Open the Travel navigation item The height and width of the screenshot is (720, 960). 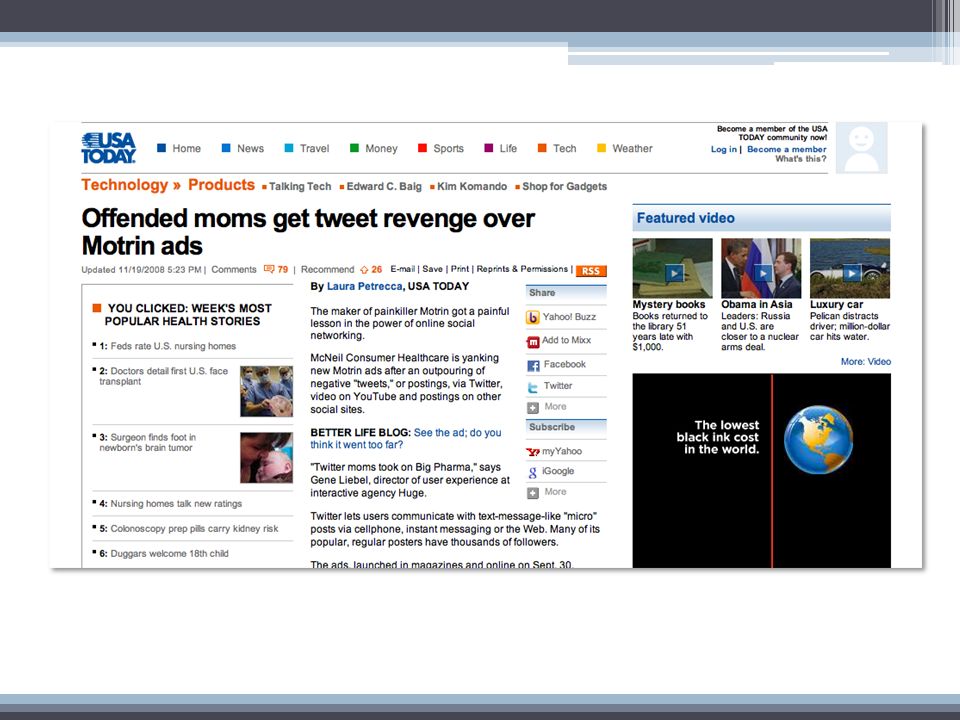[x=314, y=148]
